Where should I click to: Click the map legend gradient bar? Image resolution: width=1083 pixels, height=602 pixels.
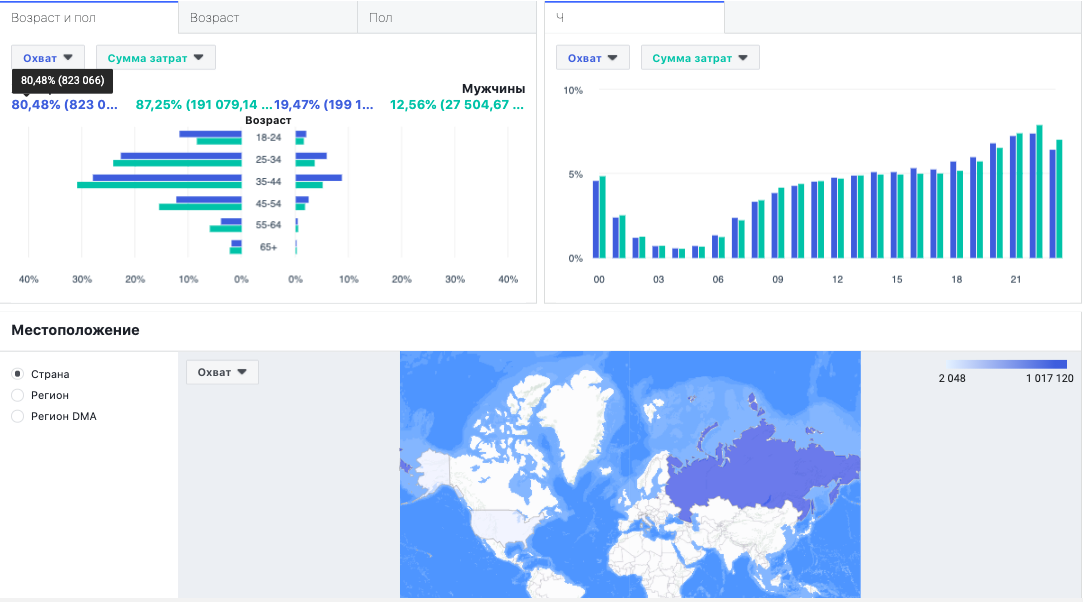pos(1006,364)
